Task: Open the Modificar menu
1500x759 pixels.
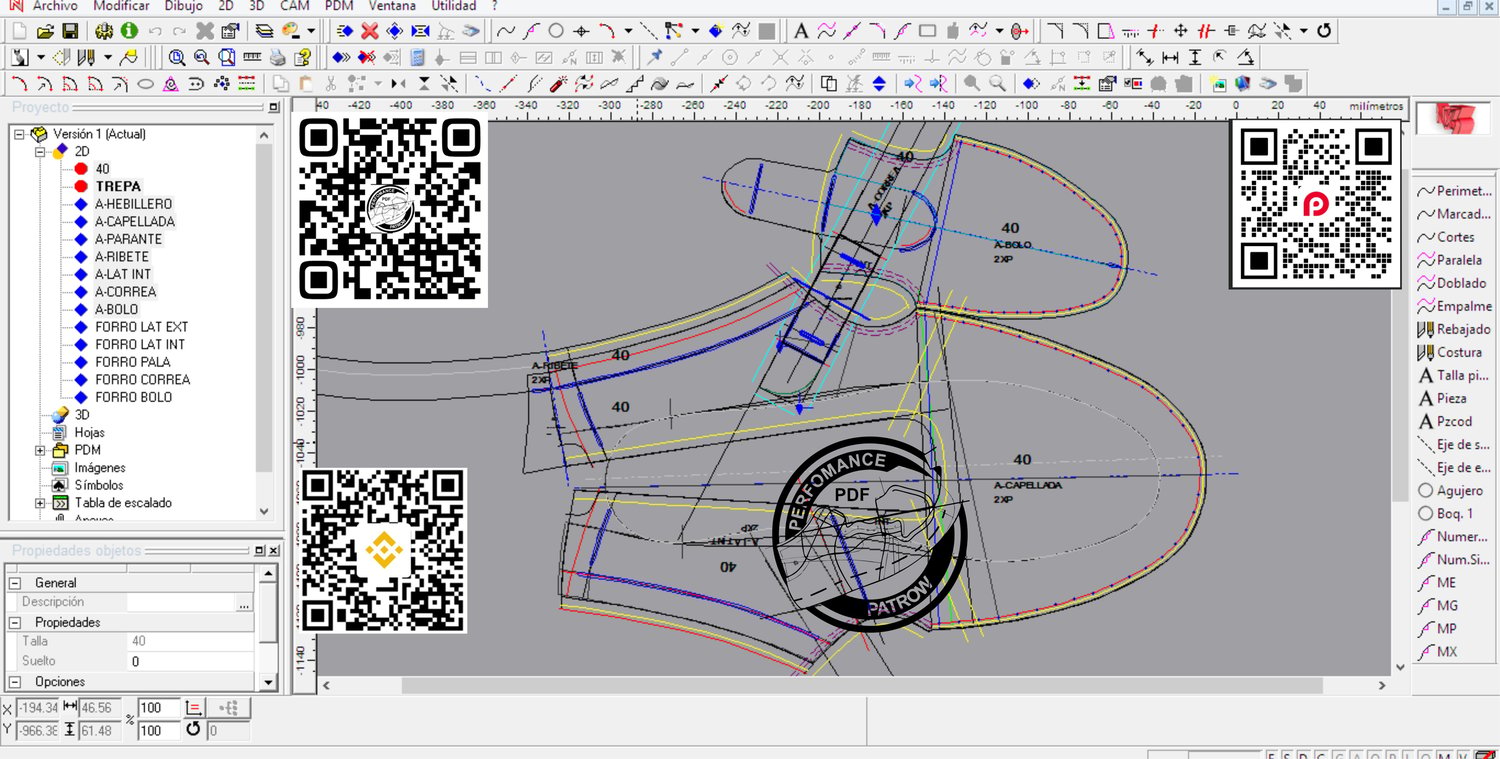Action: click(121, 6)
